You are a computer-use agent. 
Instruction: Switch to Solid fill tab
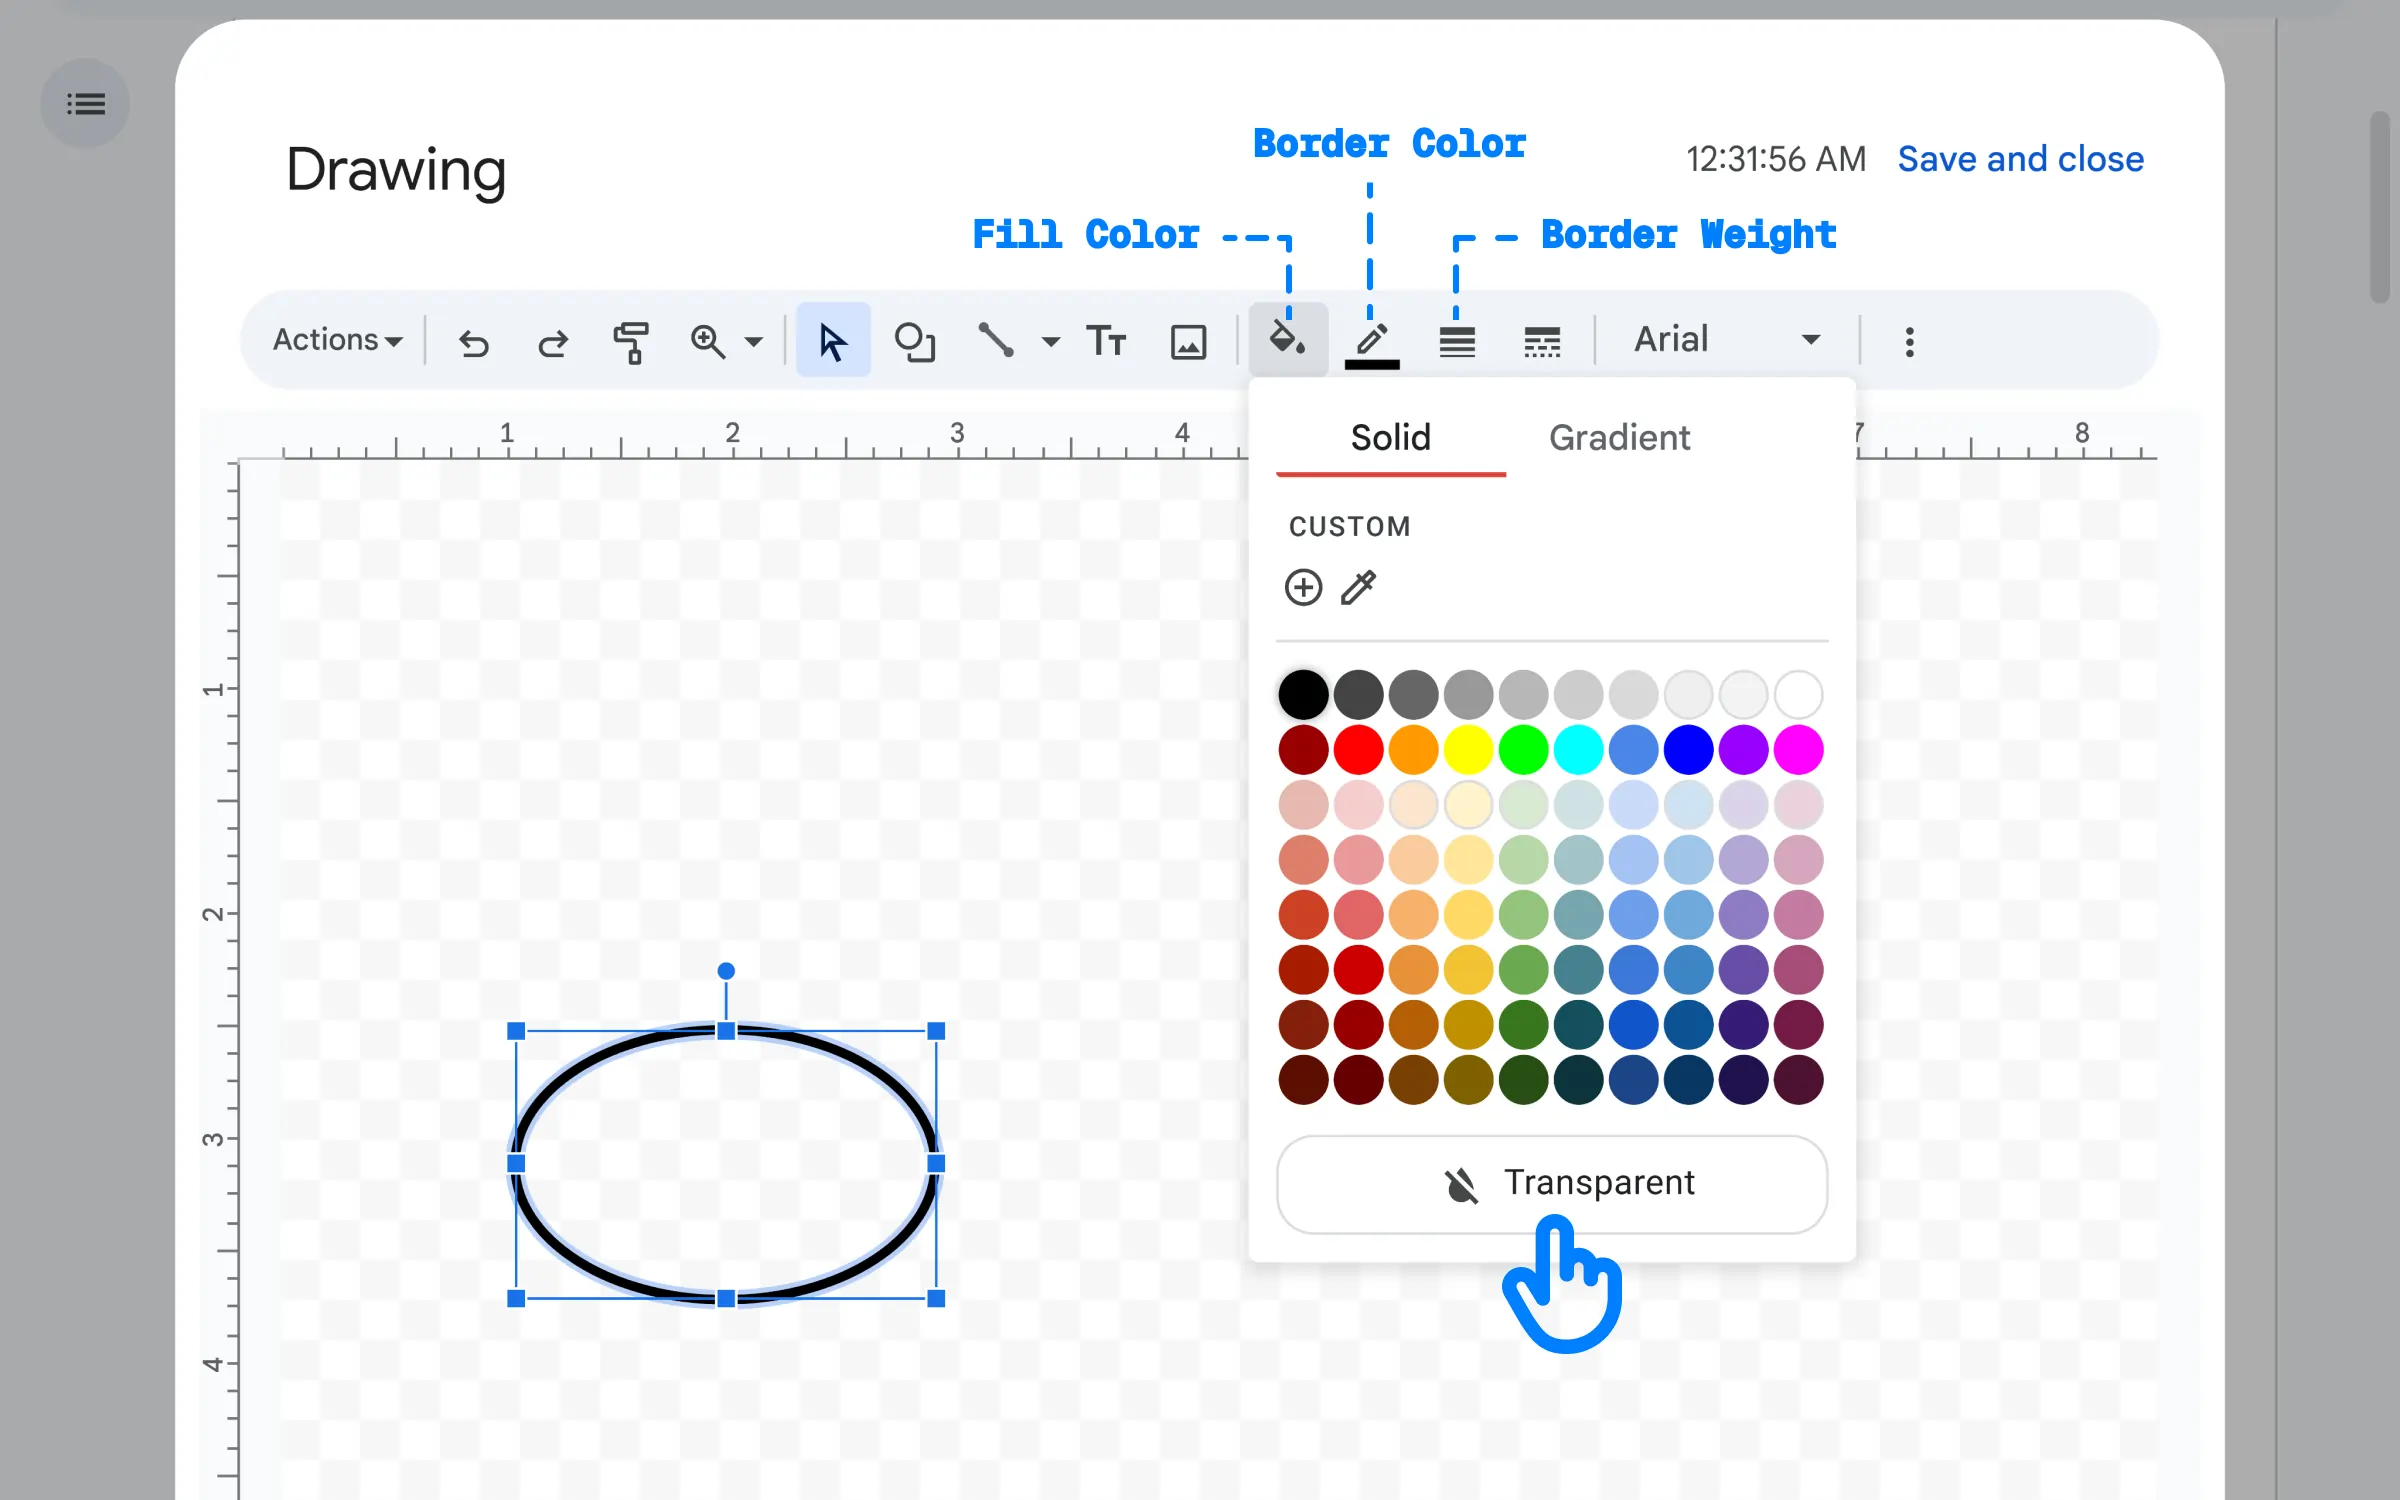pyautogui.click(x=1391, y=437)
